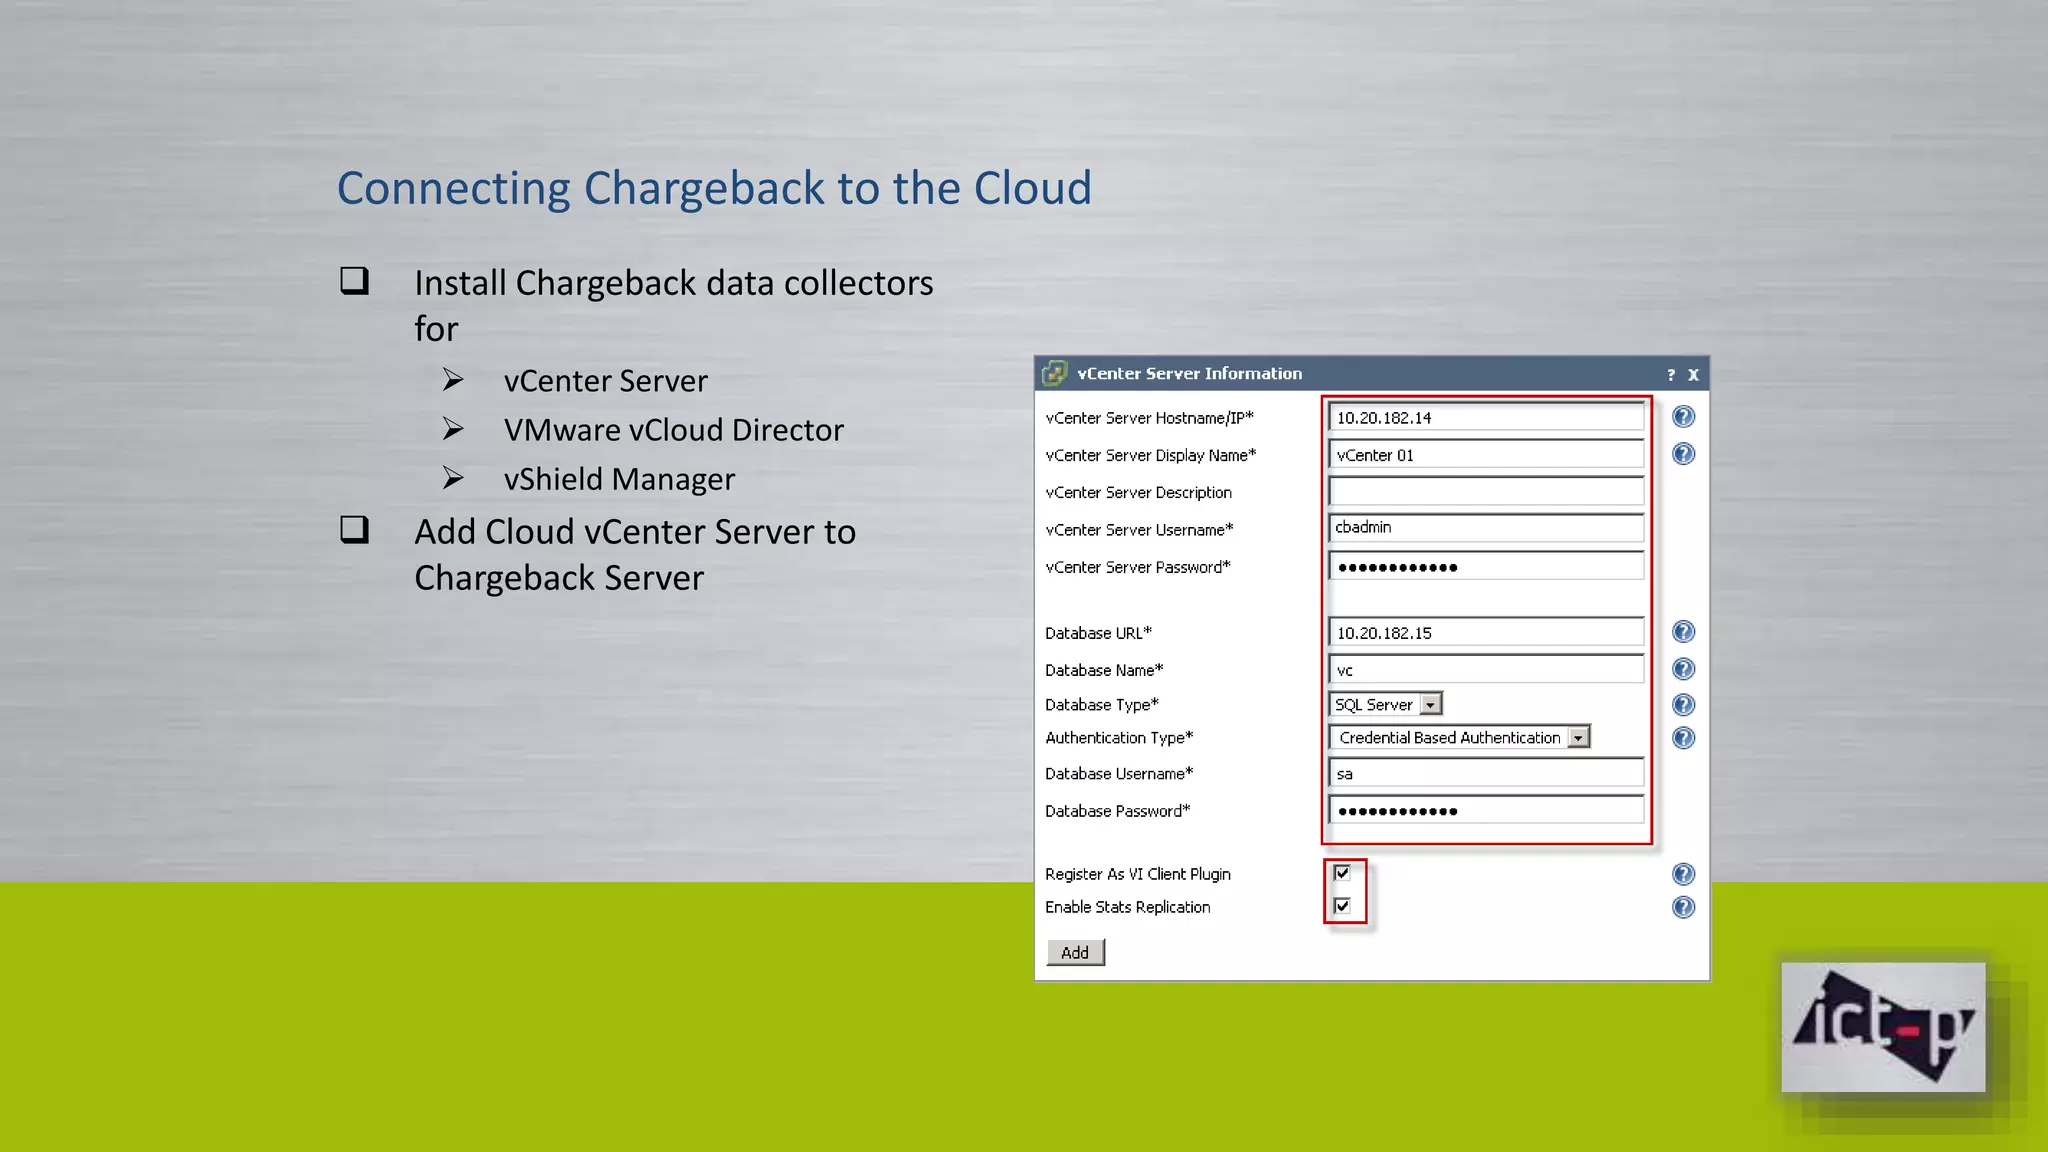
Task: Focus the Database Password field
Action: [1486, 810]
